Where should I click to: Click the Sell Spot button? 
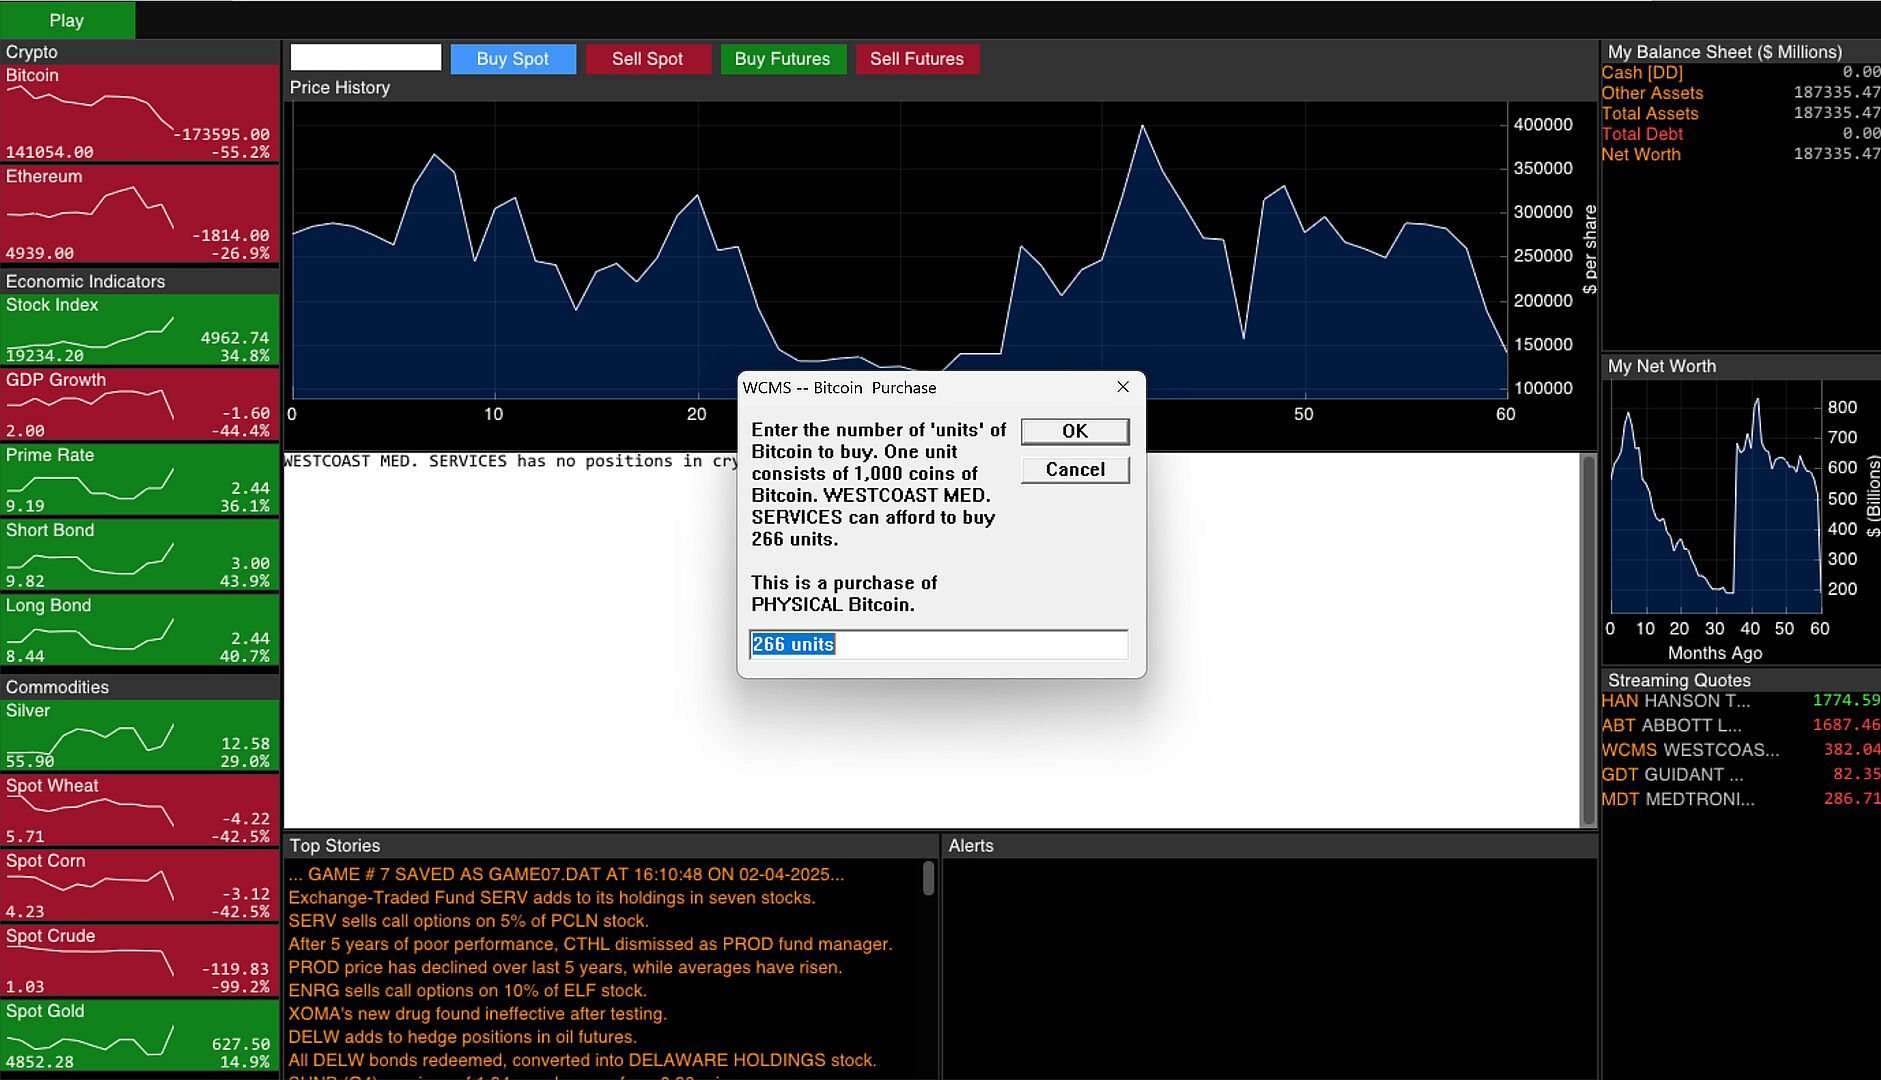click(647, 59)
